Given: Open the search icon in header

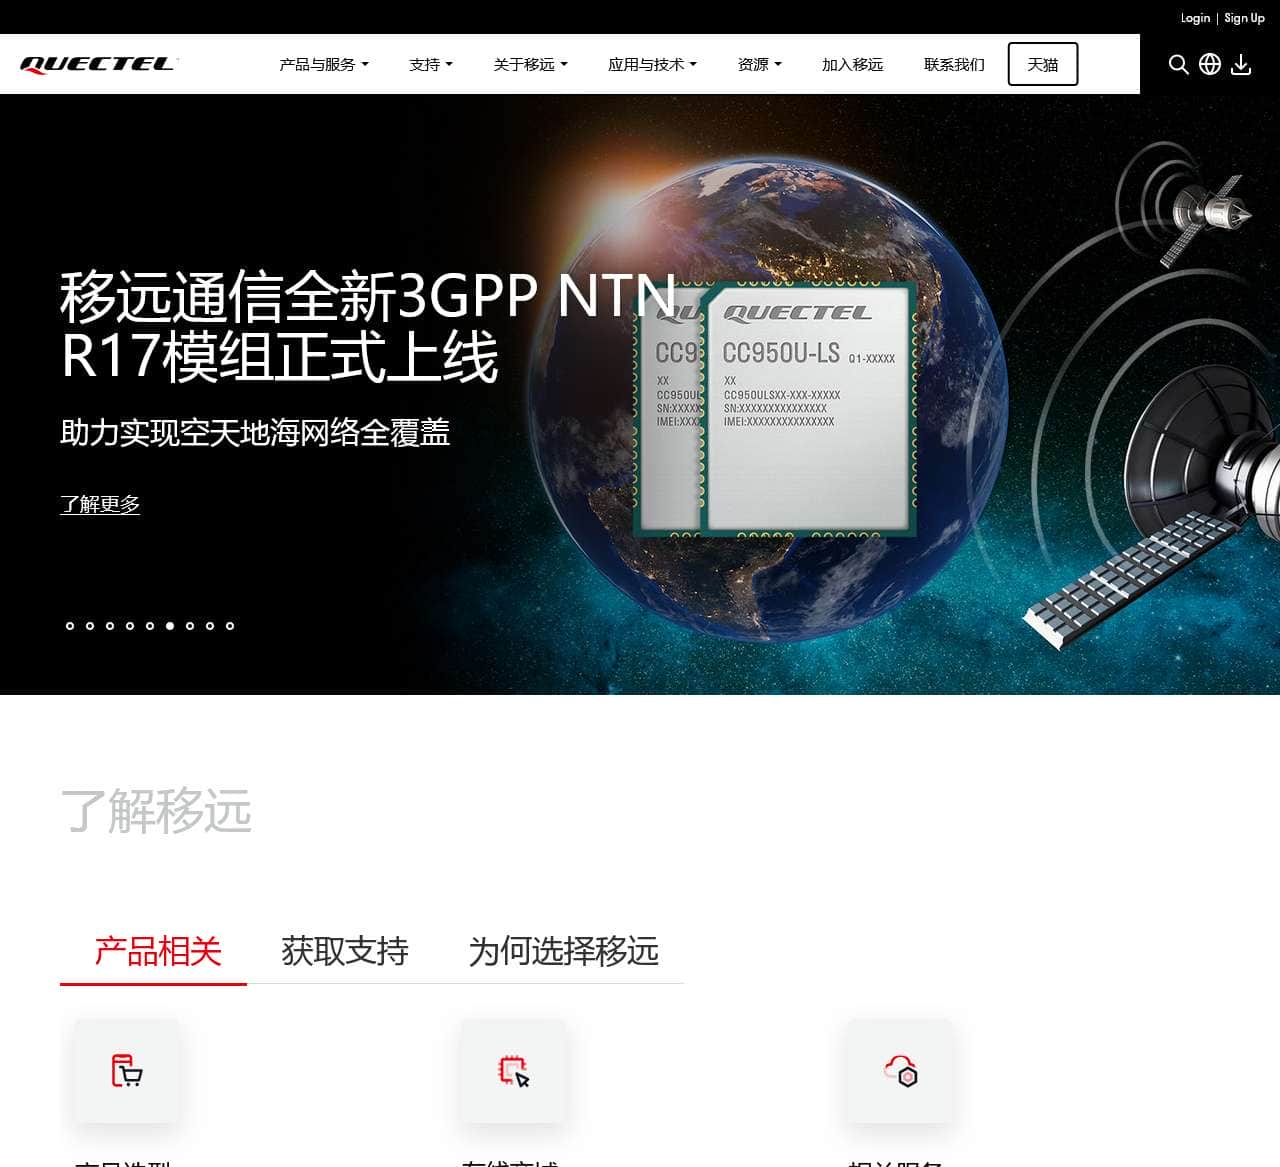Looking at the screenshot, I should (x=1178, y=65).
